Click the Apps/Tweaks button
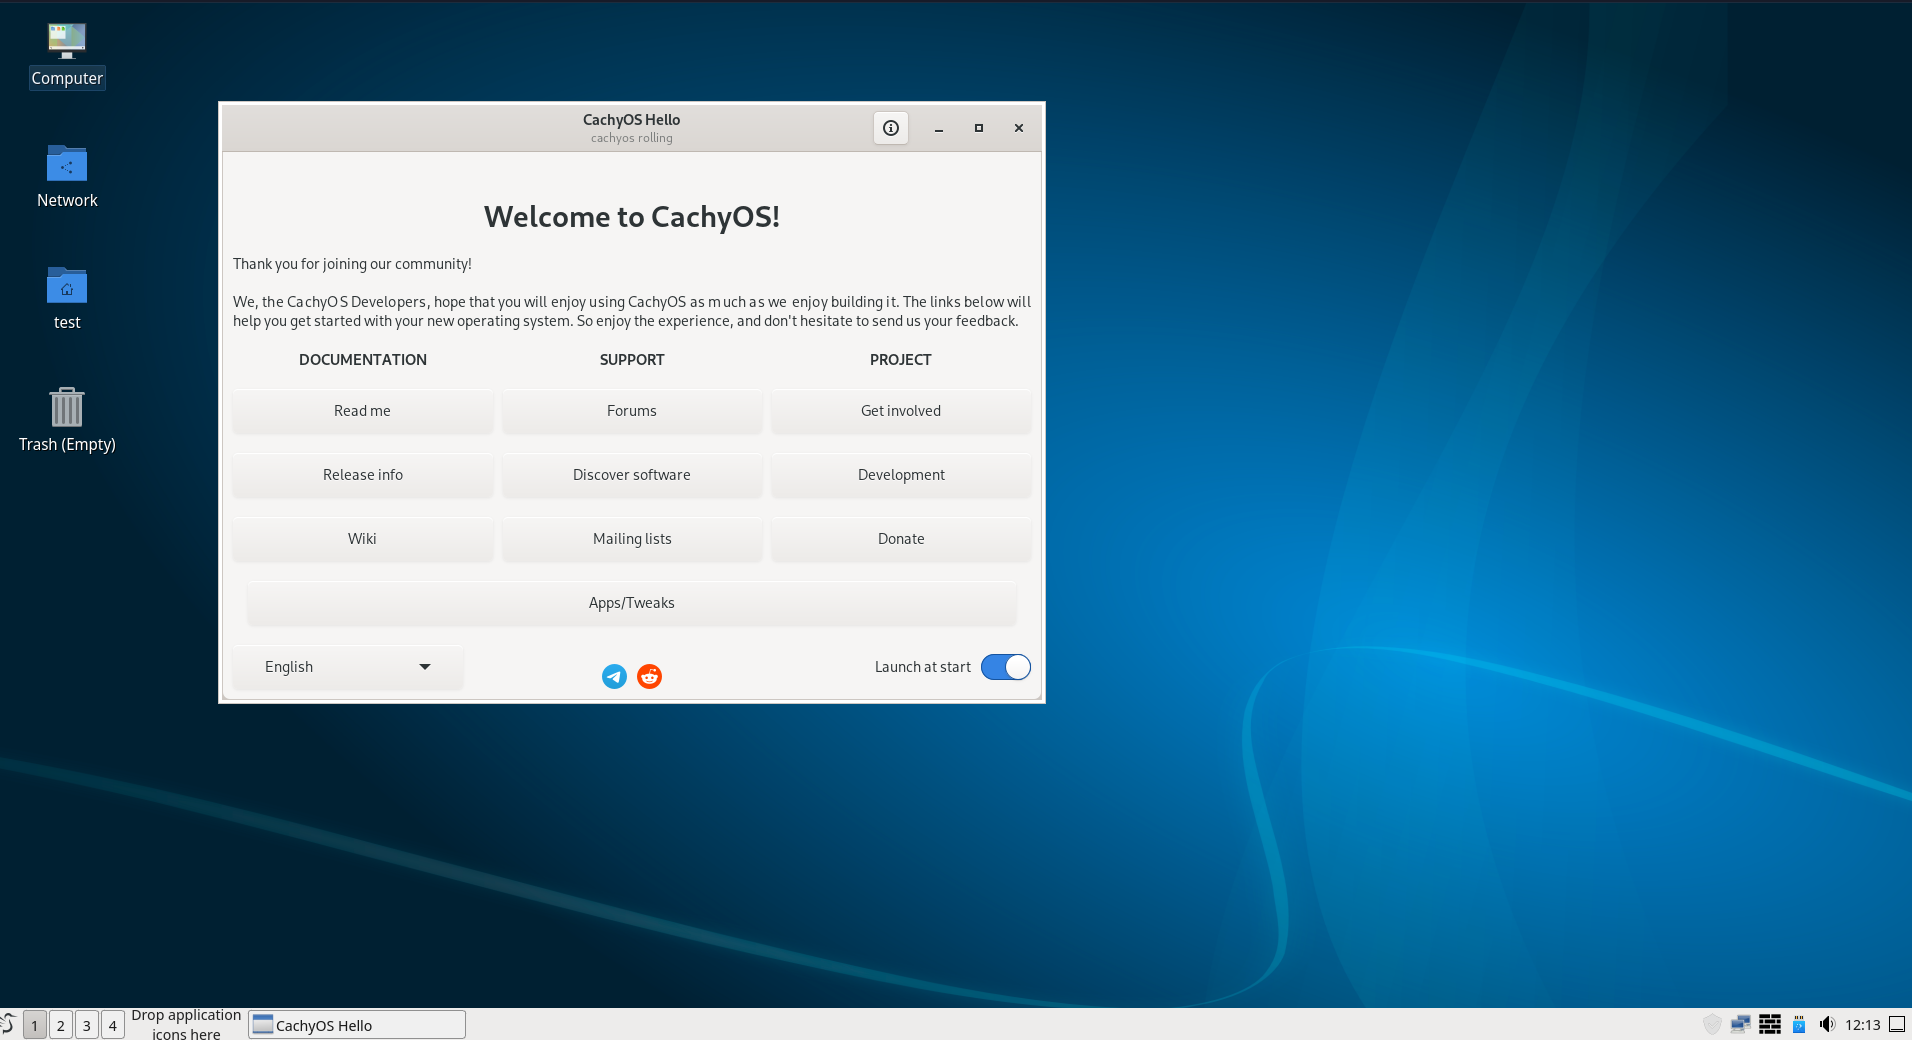Screen dimensions: 1912x1040 point(631,603)
